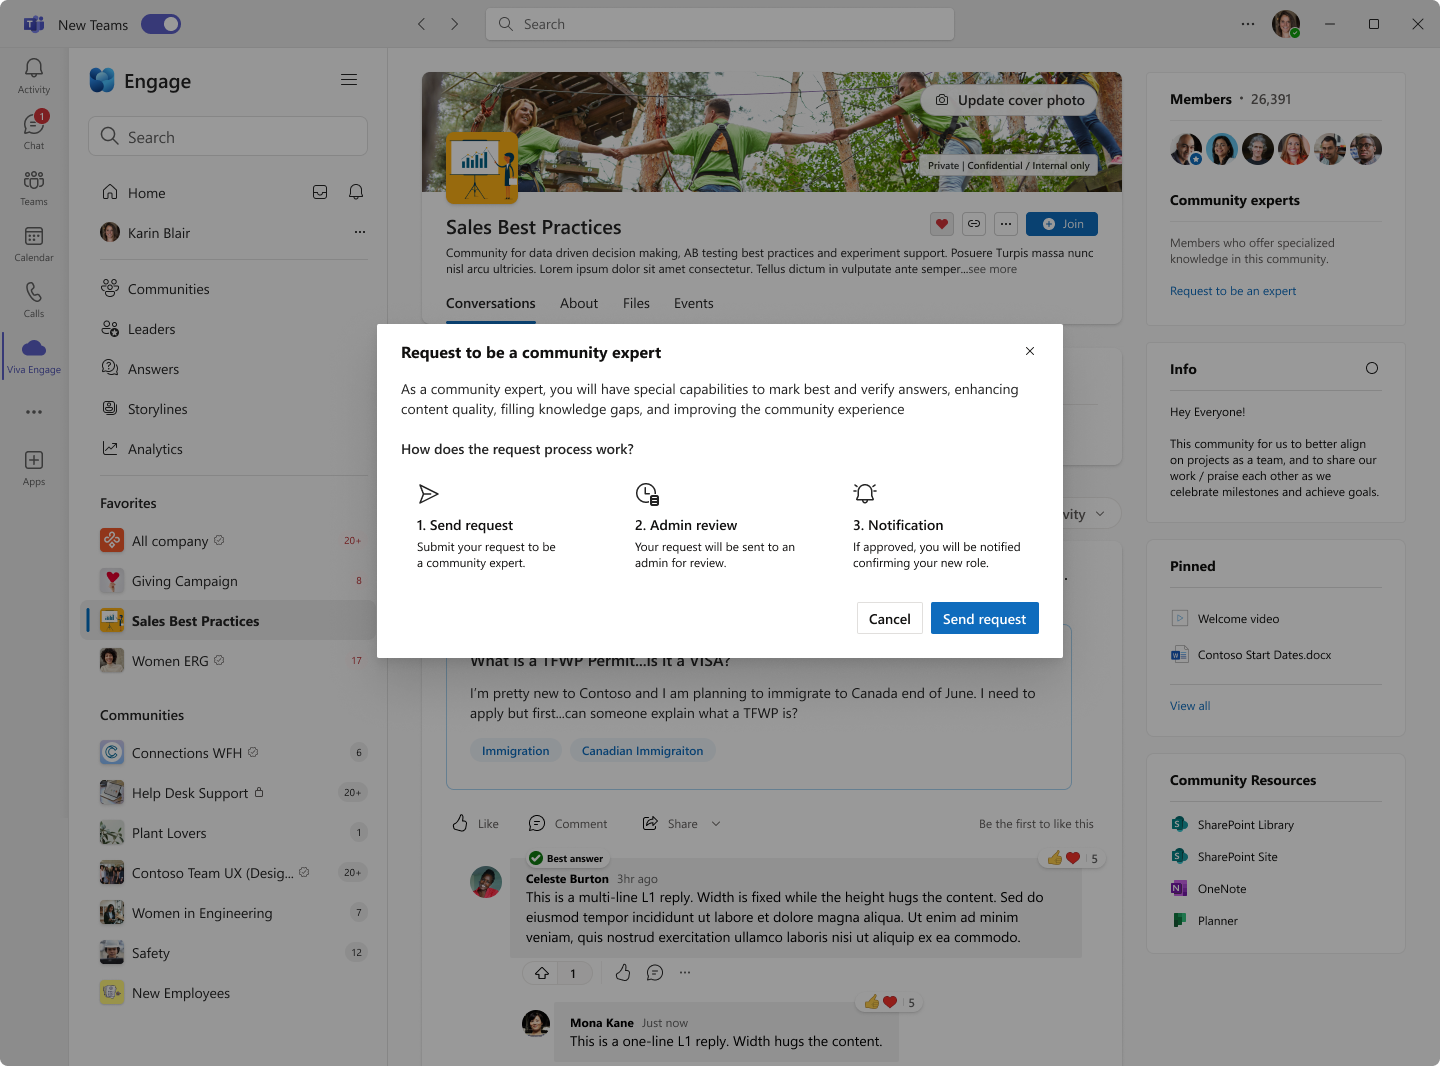This screenshot has width=1440, height=1066.
Task: Expand the Share options chevron
Action: pyautogui.click(x=716, y=824)
